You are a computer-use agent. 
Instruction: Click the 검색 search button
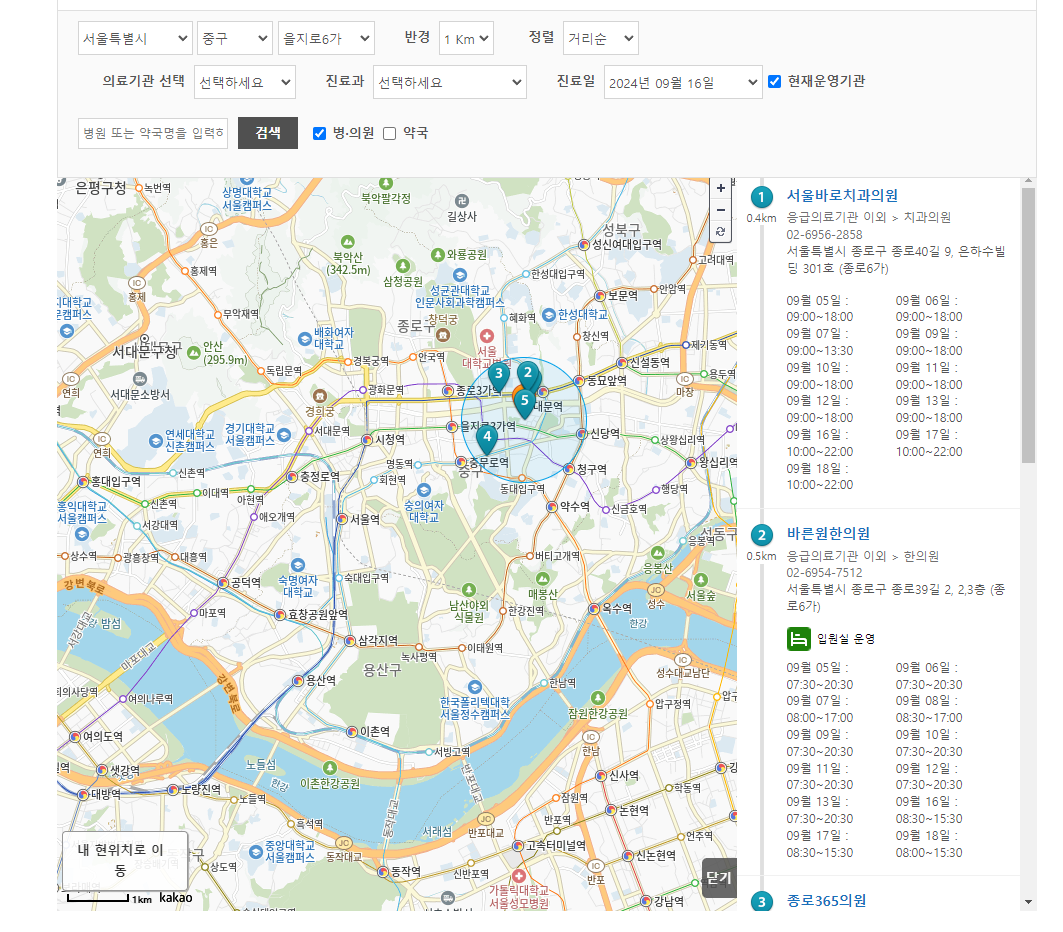[x=268, y=133]
